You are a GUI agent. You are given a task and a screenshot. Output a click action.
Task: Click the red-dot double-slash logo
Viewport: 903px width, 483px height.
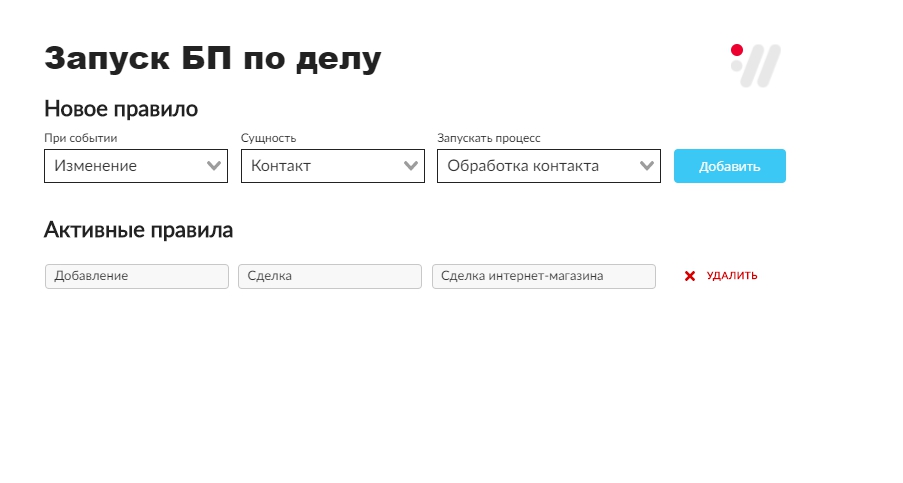[x=757, y=65]
